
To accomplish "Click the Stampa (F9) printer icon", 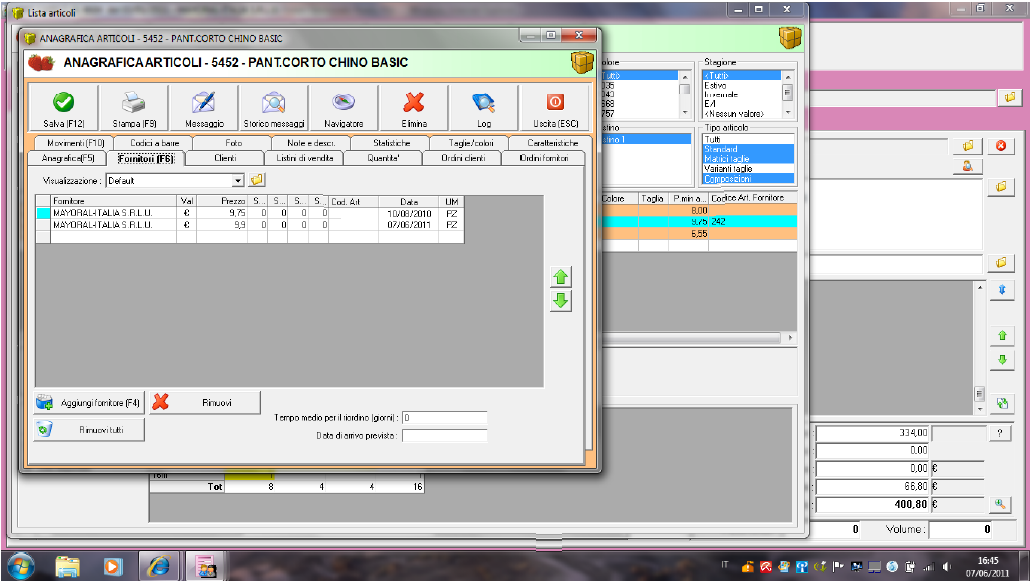I will (134, 102).
